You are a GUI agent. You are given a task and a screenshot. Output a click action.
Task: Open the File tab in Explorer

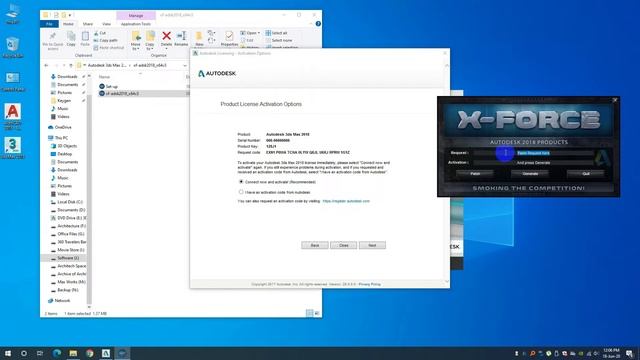(49, 24)
